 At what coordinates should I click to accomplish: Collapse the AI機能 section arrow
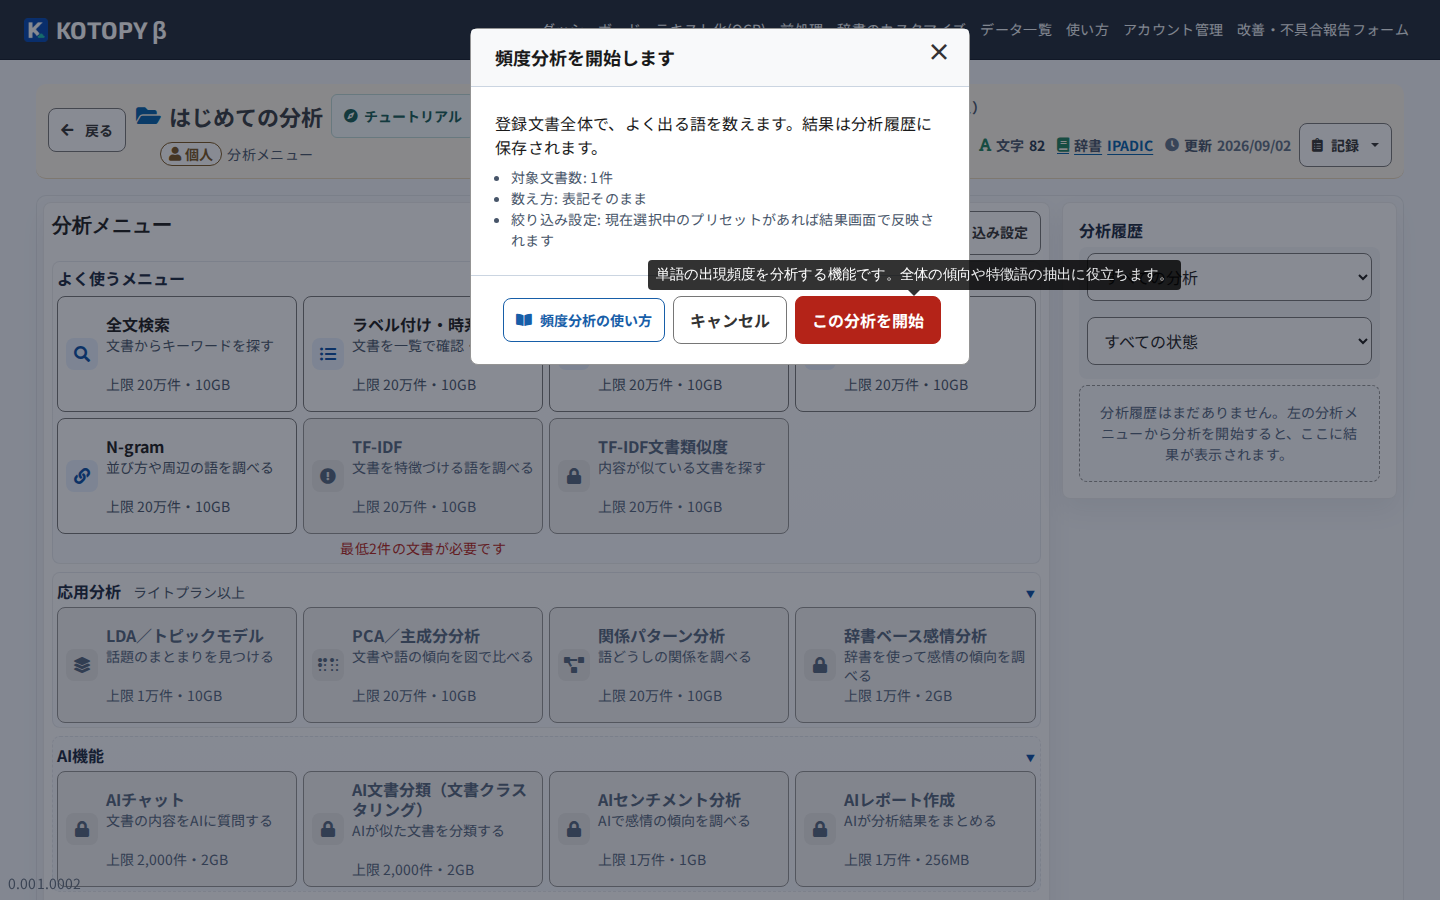1030,758
